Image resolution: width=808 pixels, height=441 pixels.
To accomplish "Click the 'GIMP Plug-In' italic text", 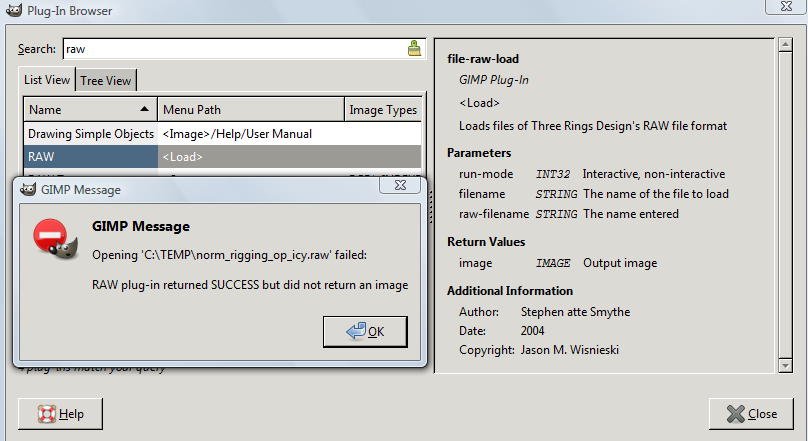I will (x=494, y=80).
